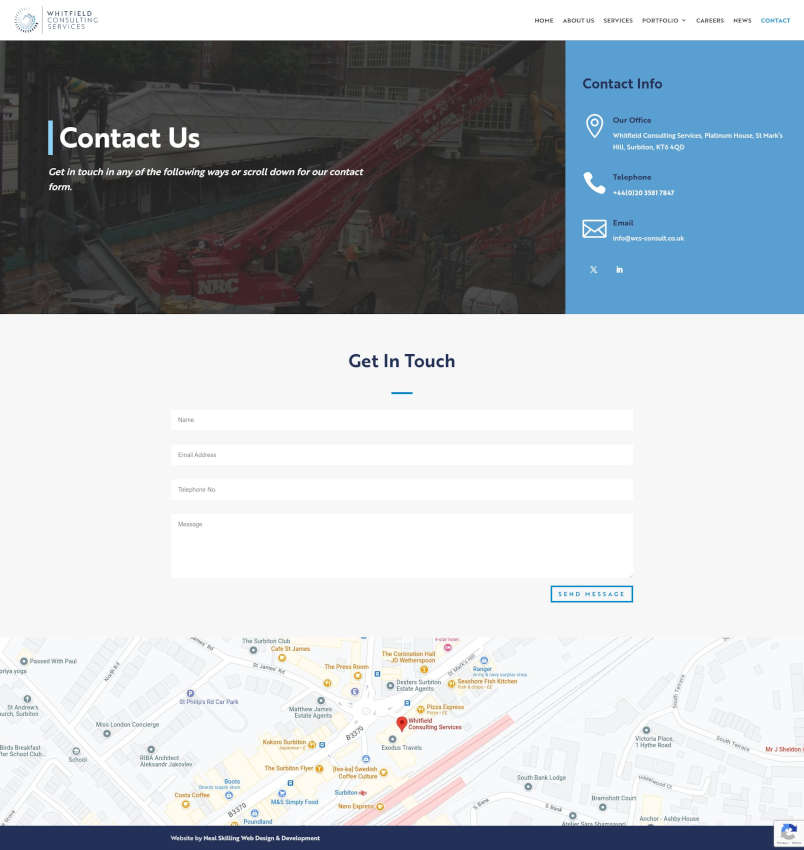Image resolution: width=804 pixels, height=850 pixels.
Task: Click the info@wcs-consult.co.uk email link
Action: (x=648, y=238)
